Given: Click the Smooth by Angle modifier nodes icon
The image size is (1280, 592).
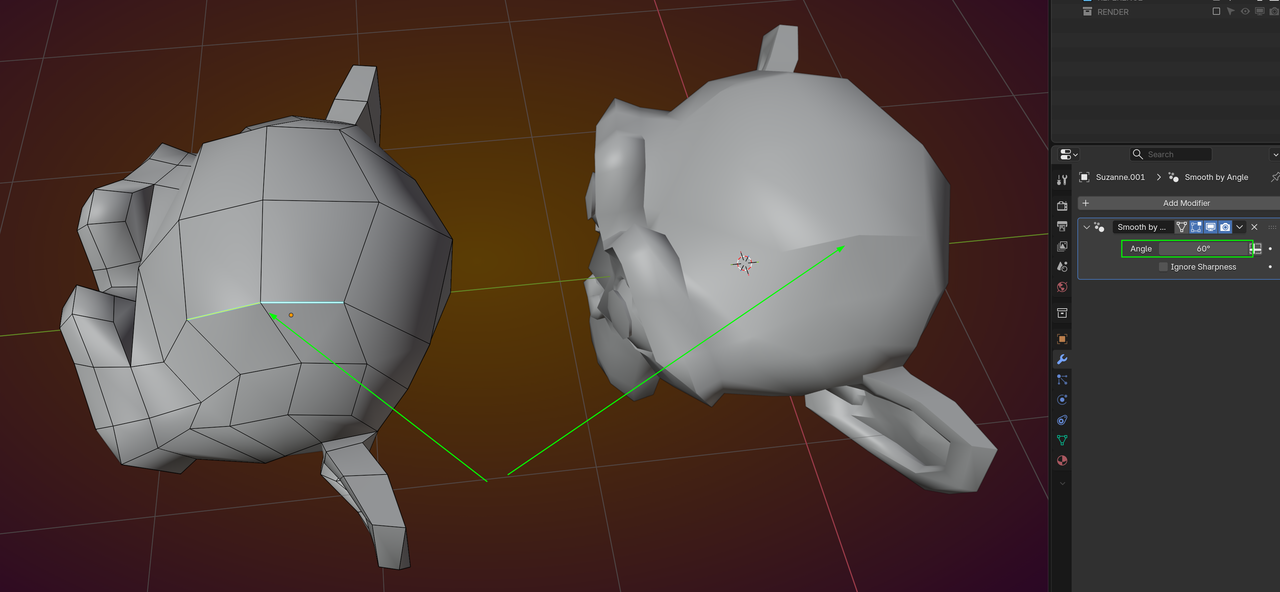Looking at the screenshot, I should click(1099, 227).
